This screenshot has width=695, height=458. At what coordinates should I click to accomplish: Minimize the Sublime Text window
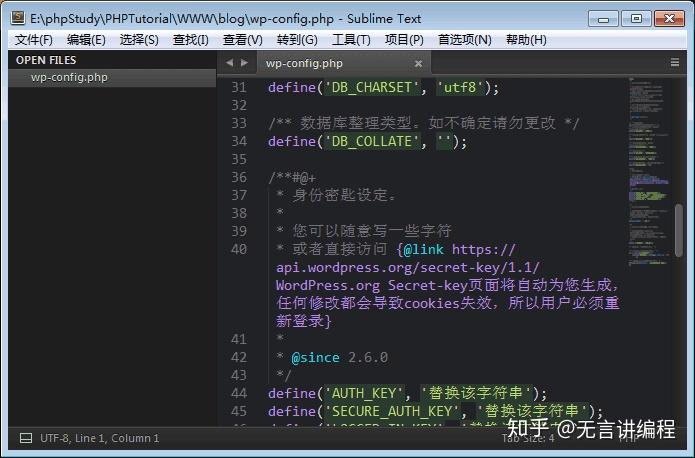click(603, 19)
